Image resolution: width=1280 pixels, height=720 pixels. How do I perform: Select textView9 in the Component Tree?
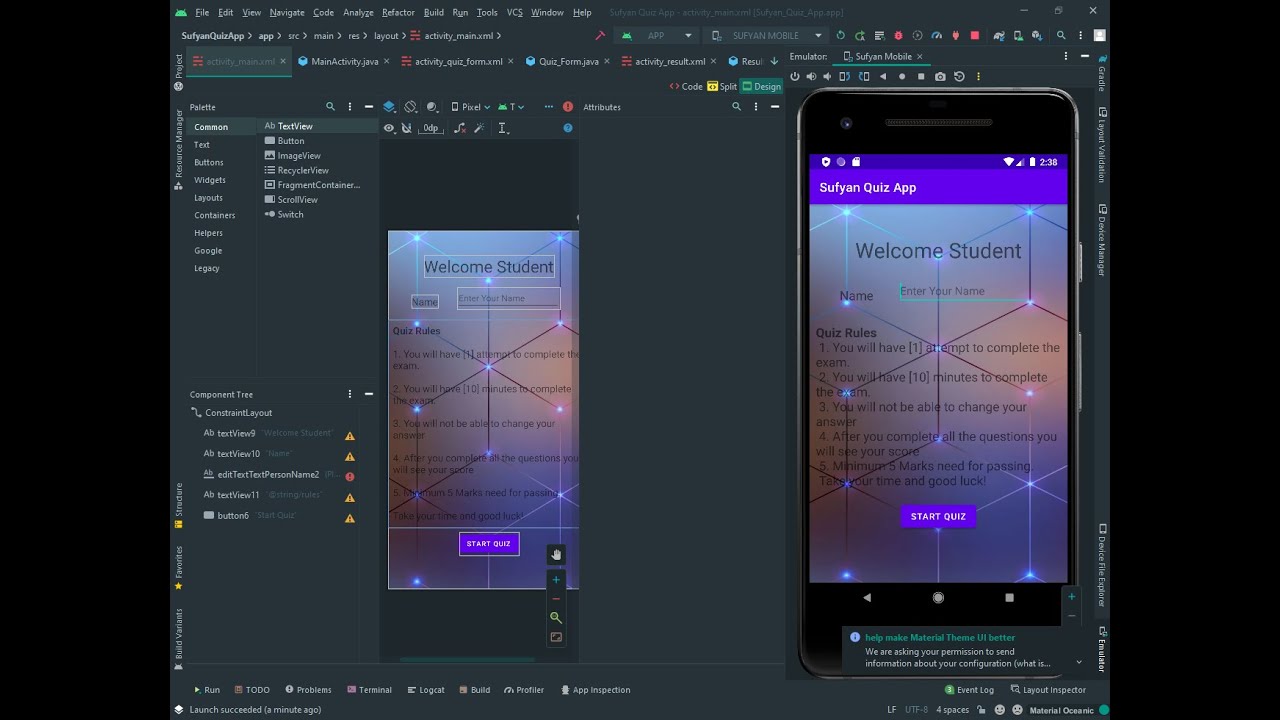(x=236, y=433)
